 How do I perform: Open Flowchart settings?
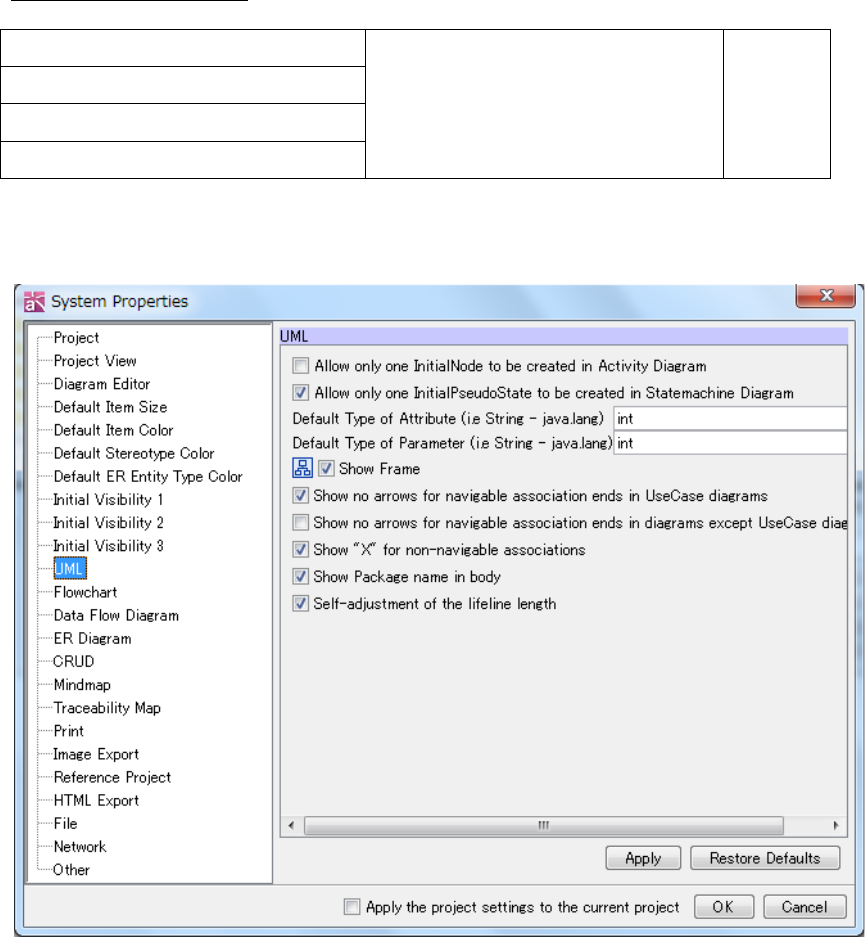tap(85, 592)
